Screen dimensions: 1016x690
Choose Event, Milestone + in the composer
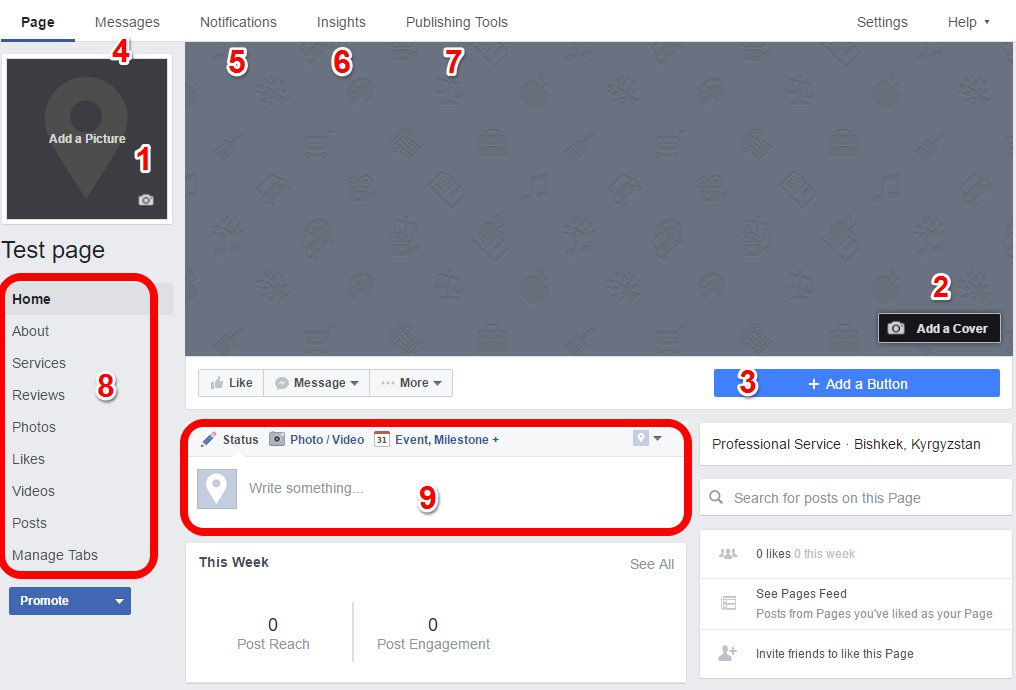[x=437, y=439]
